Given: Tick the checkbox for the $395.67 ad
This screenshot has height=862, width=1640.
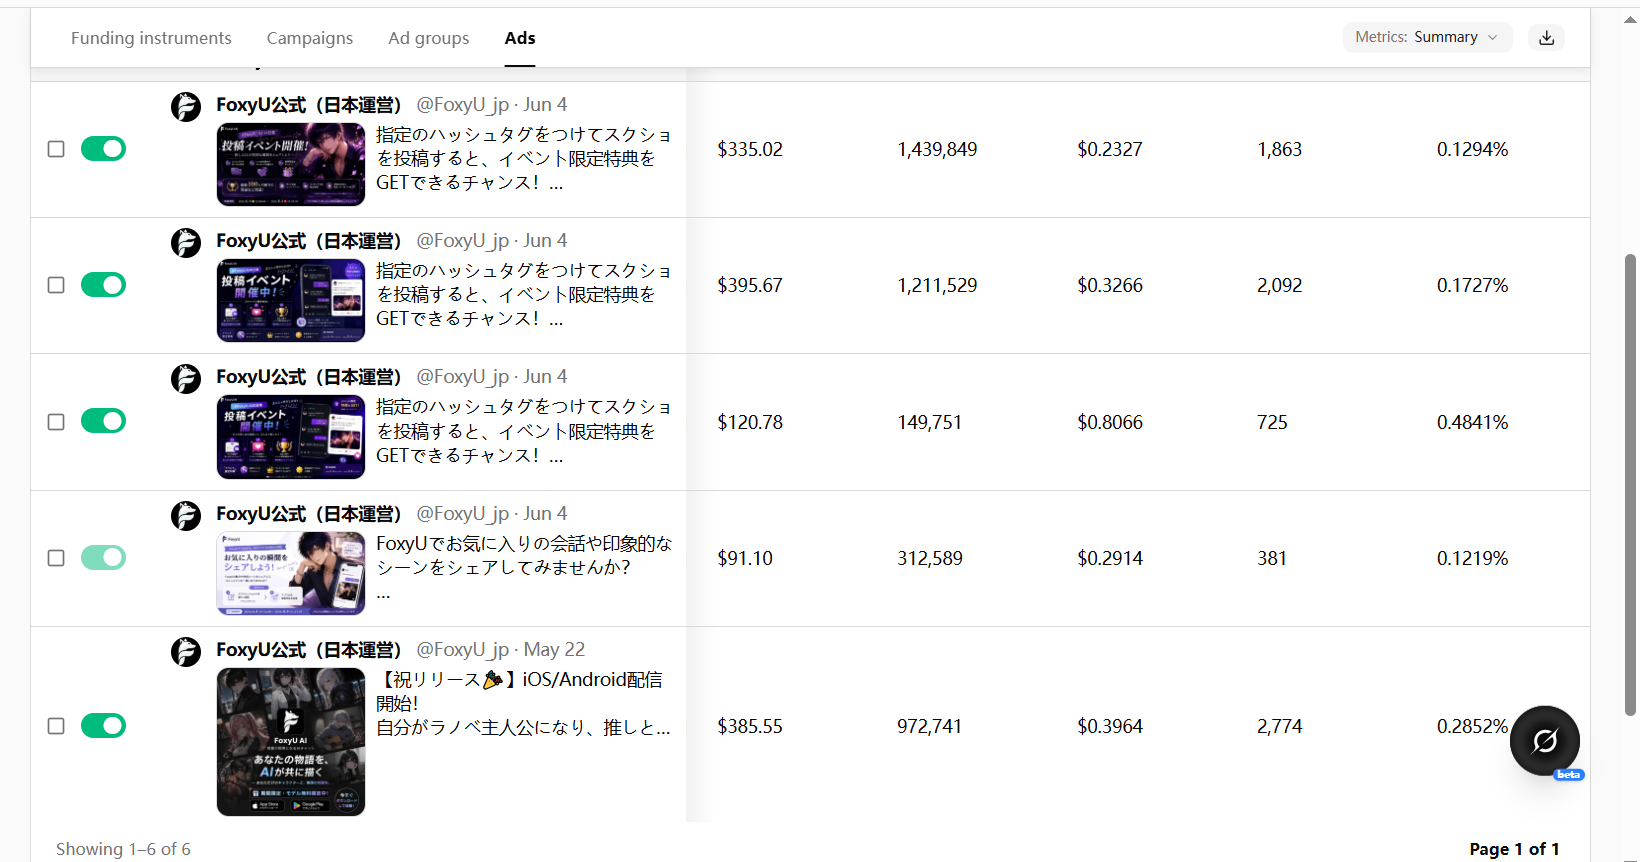Looking at the screenshot, I should pos(56,285).
